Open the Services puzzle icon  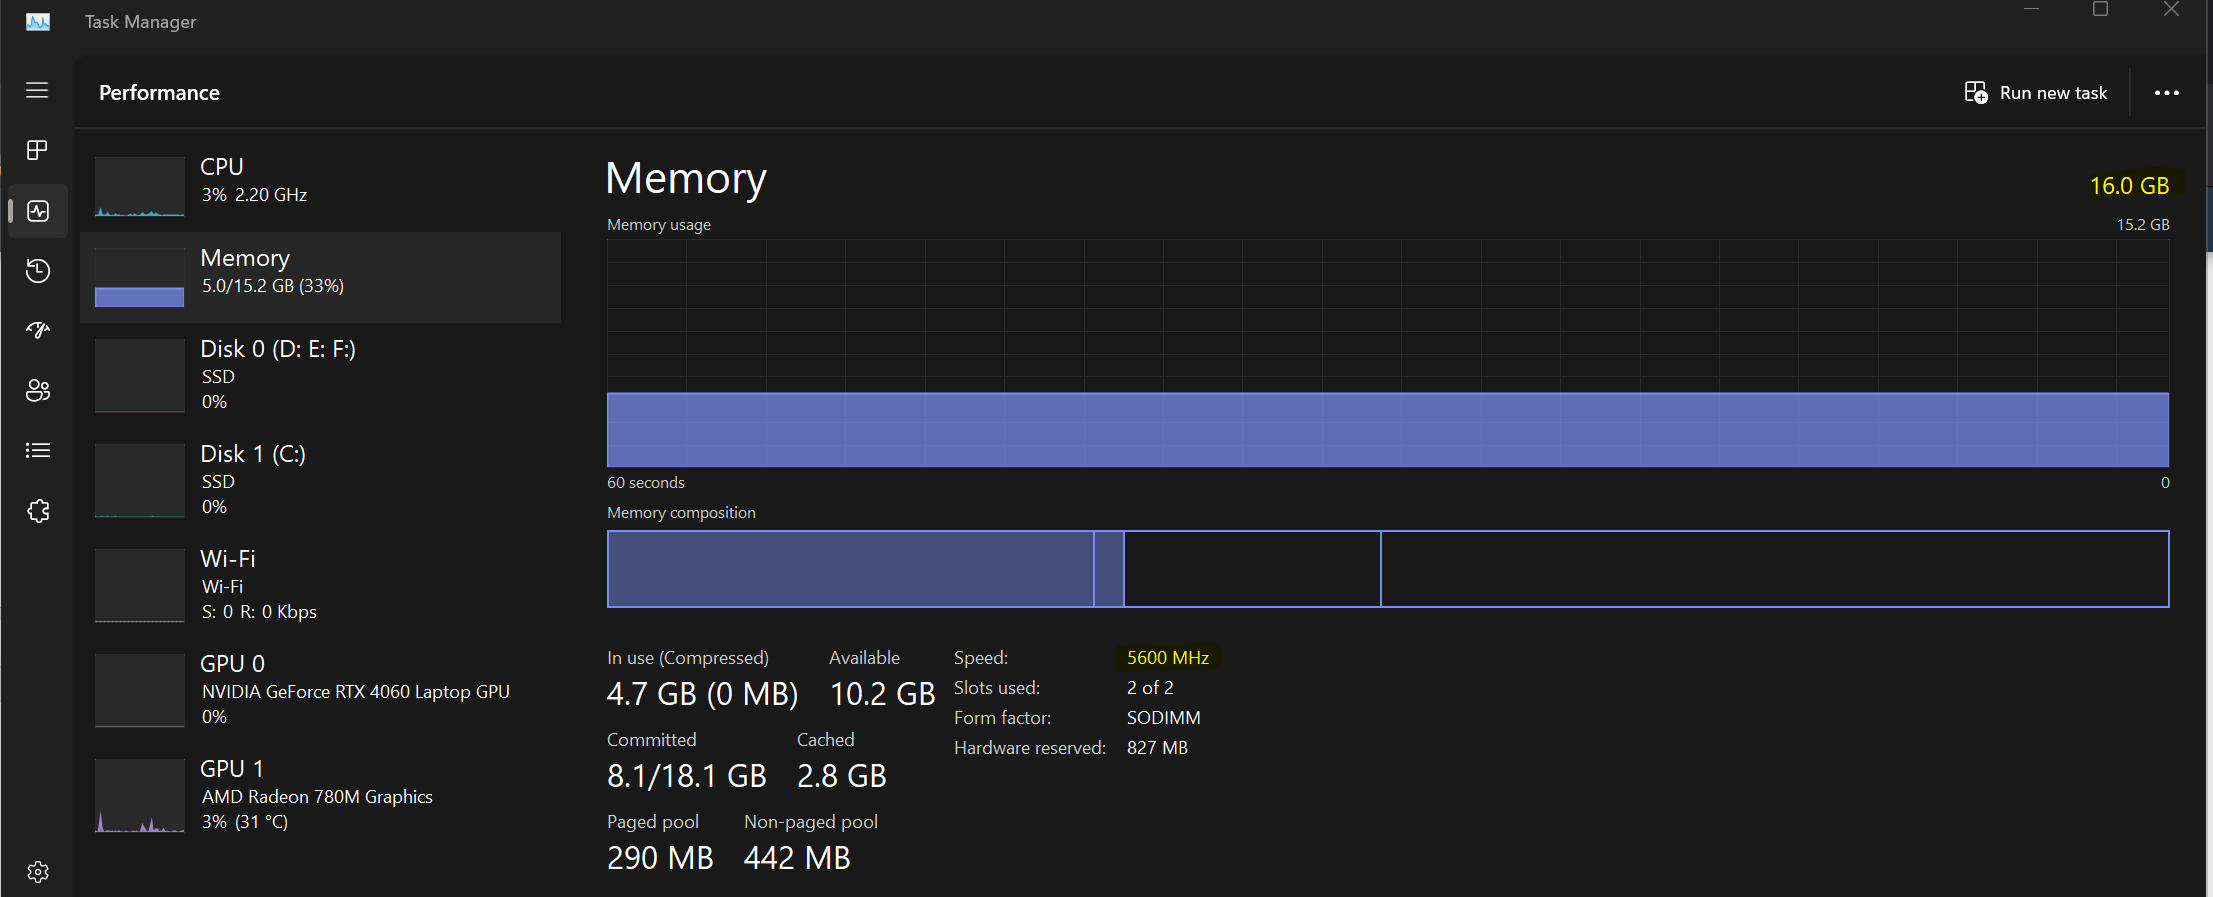point(38,511)
